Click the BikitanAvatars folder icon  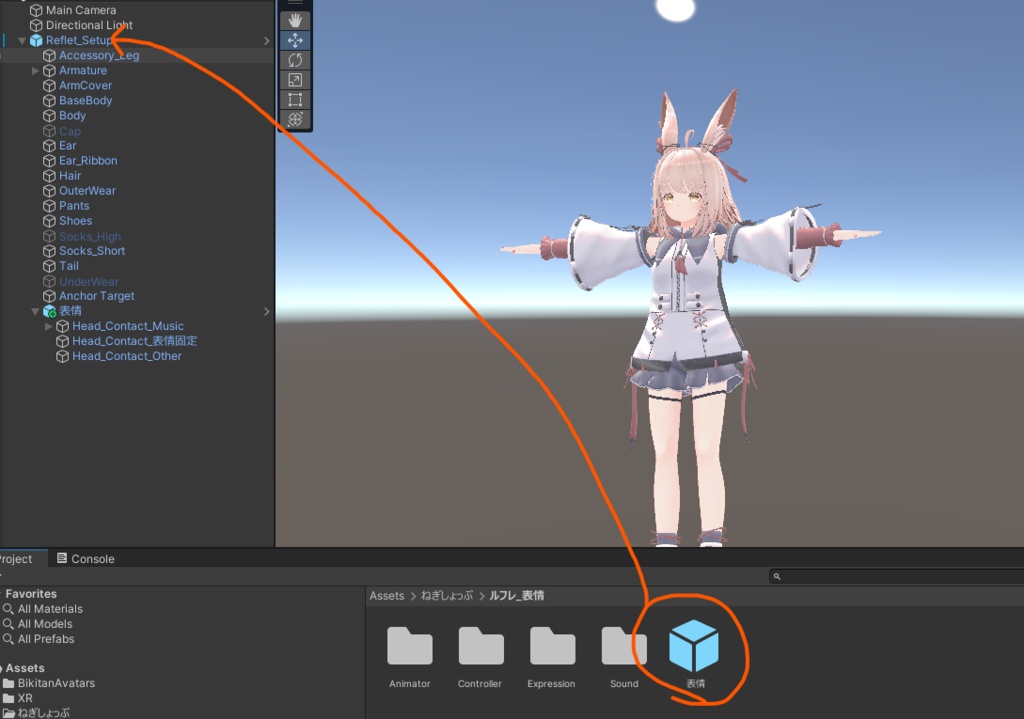coord(8,683)
